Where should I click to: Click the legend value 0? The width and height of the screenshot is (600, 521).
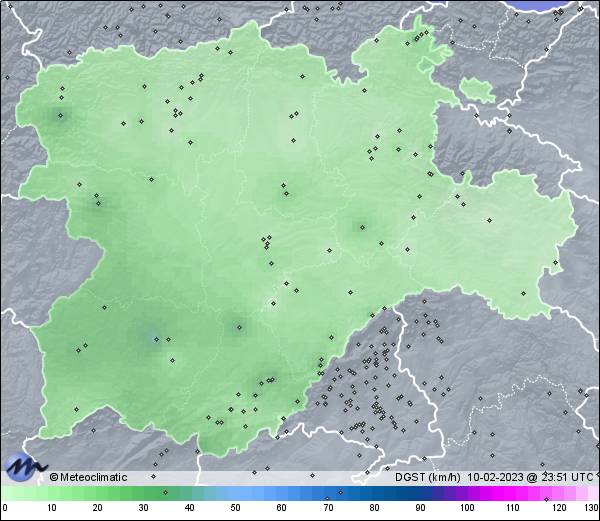click(x=4, y=508)
